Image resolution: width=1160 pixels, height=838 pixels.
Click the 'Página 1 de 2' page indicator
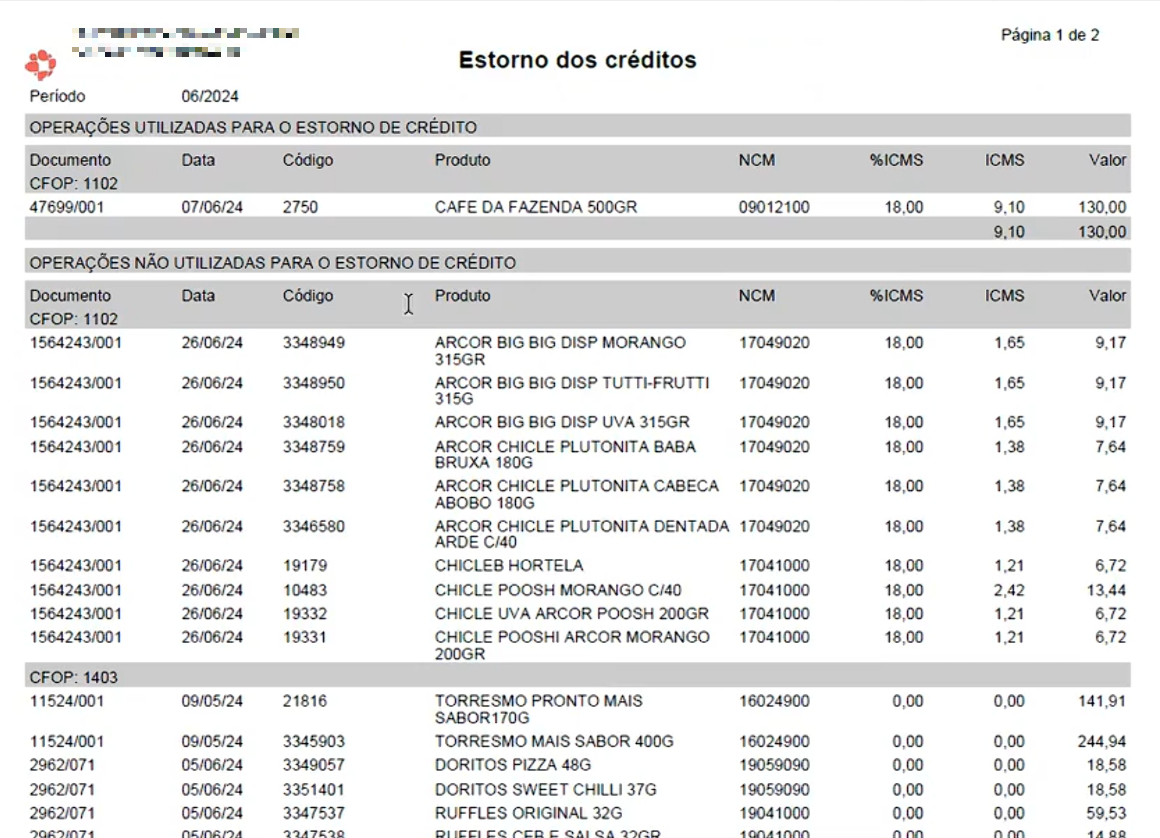[1049, 35]
